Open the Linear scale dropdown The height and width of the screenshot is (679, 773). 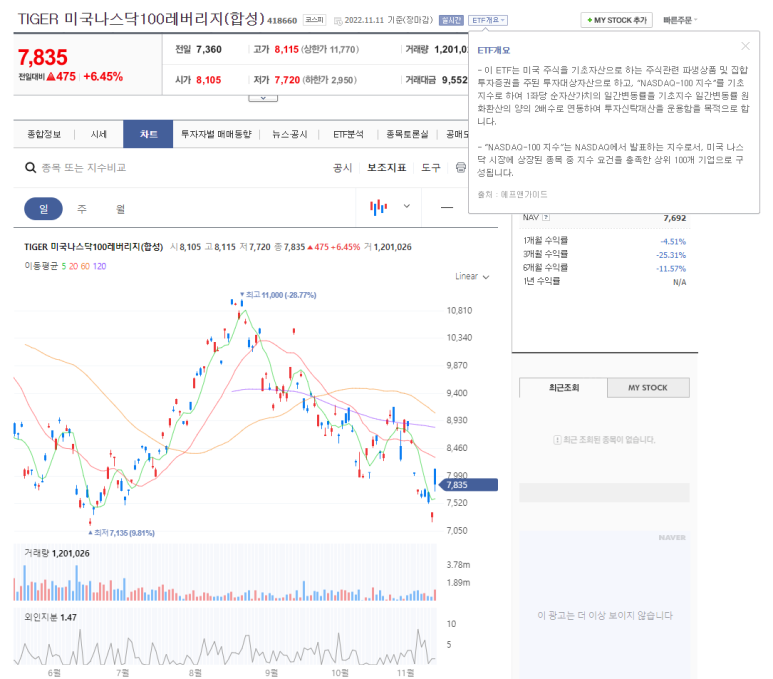472,277
